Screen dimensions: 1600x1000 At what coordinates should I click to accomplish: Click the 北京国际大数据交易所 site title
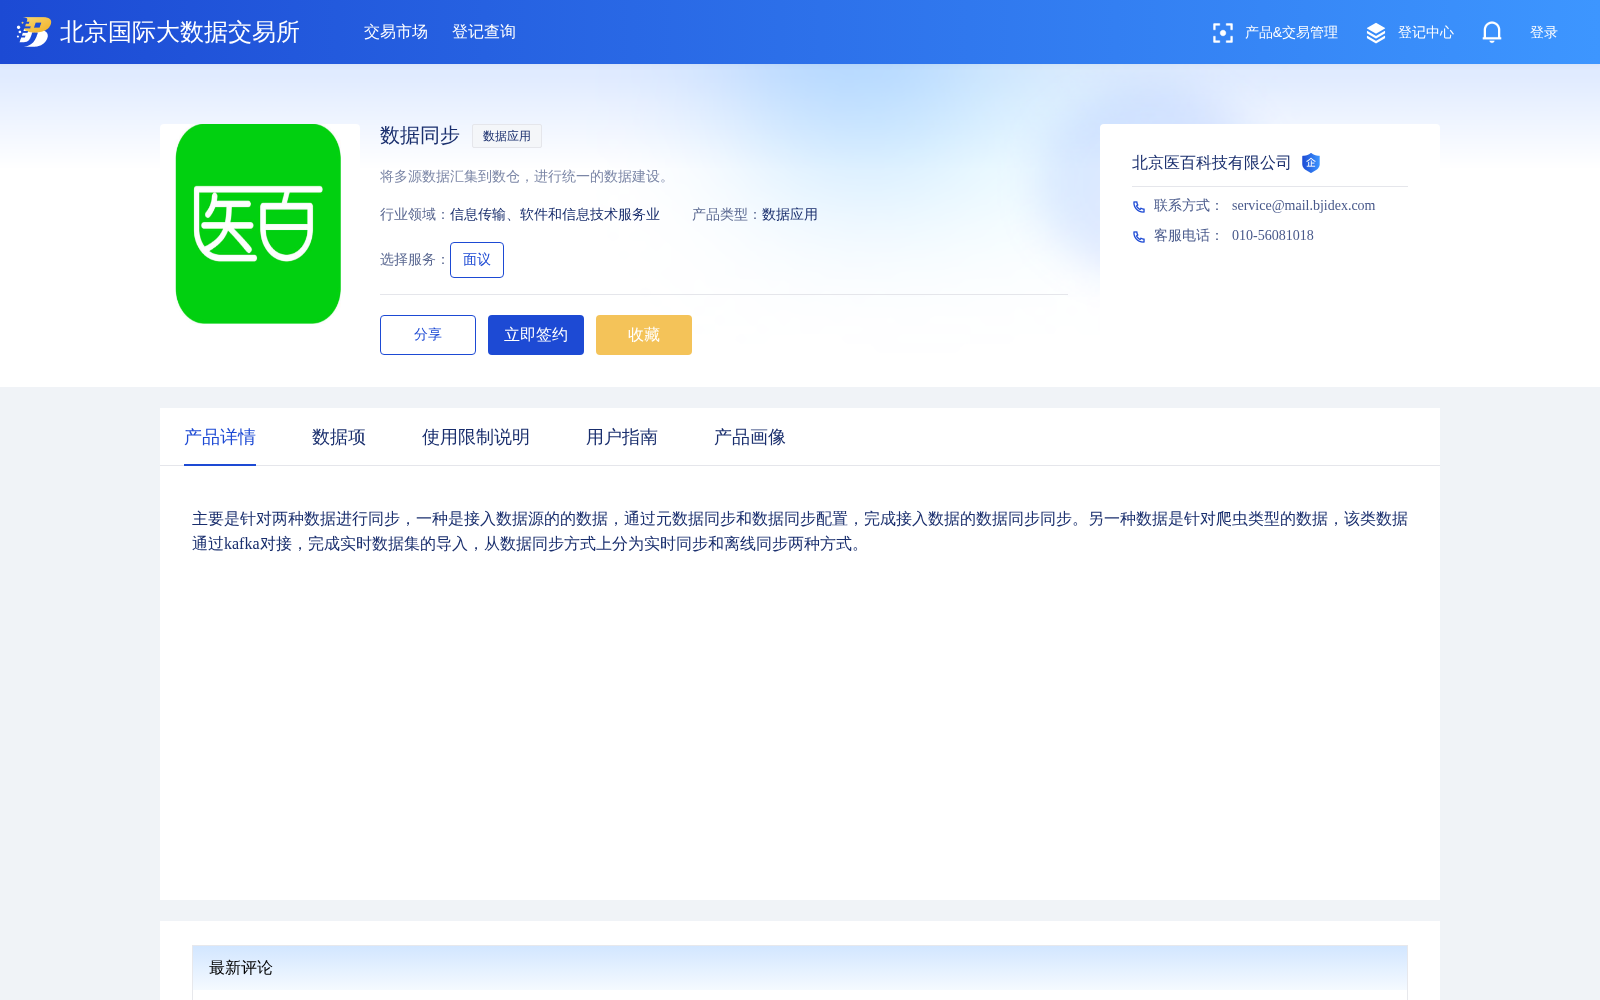(x=180, y=32)
